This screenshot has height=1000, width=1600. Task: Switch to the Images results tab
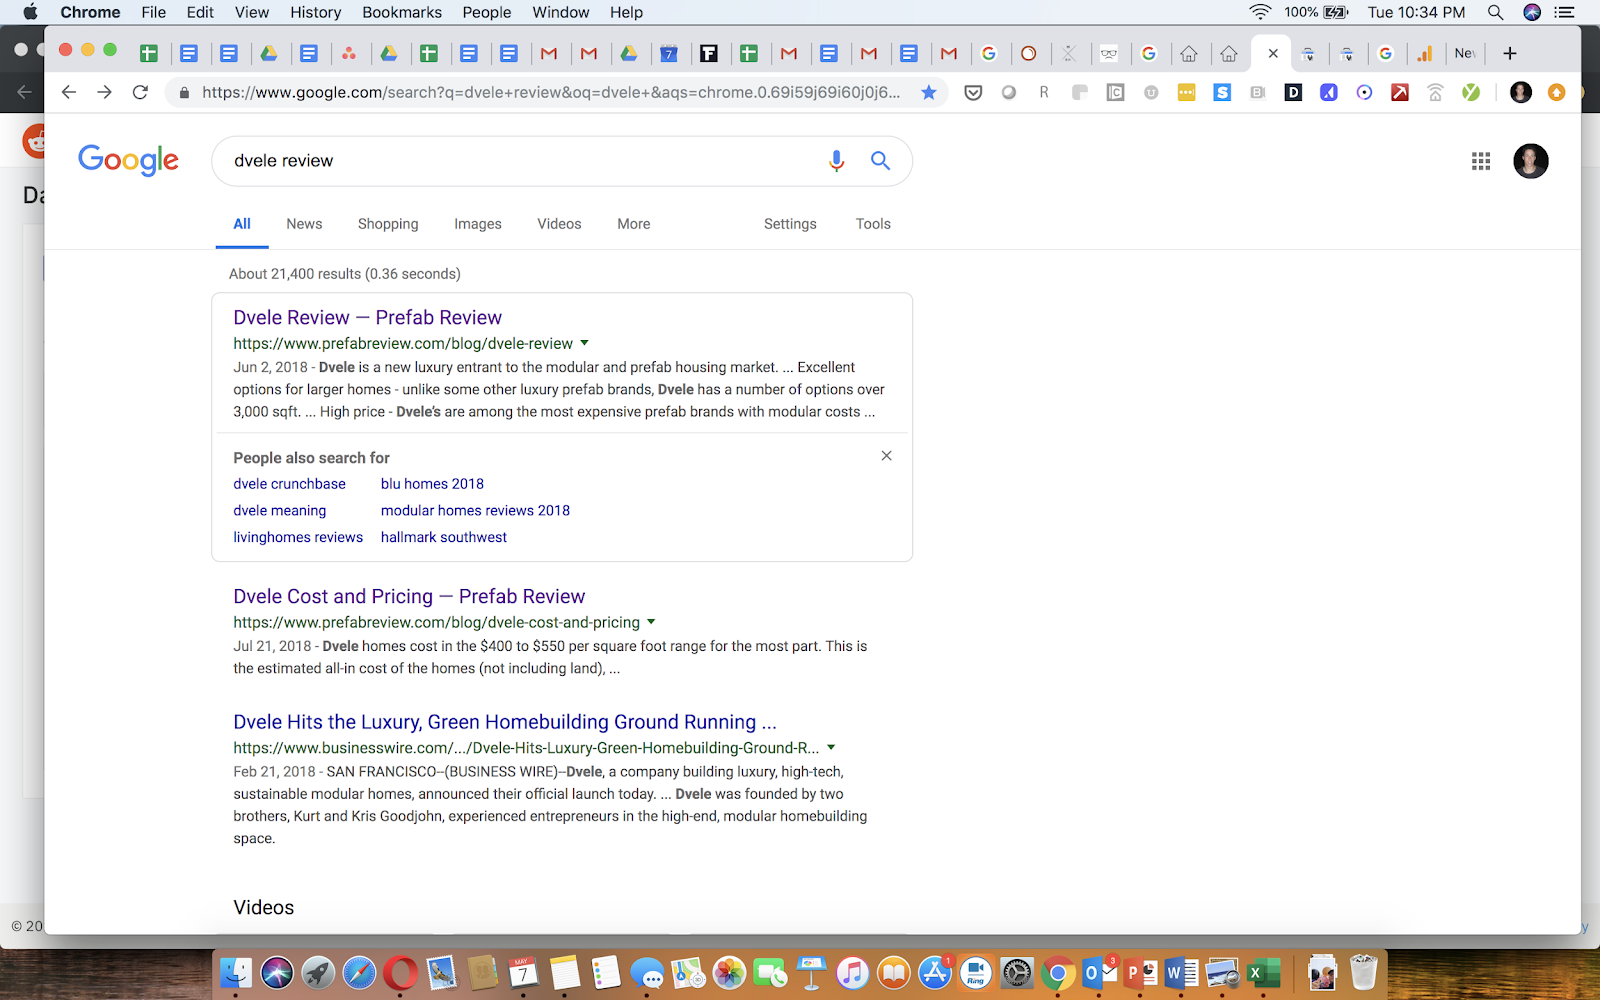478,224
